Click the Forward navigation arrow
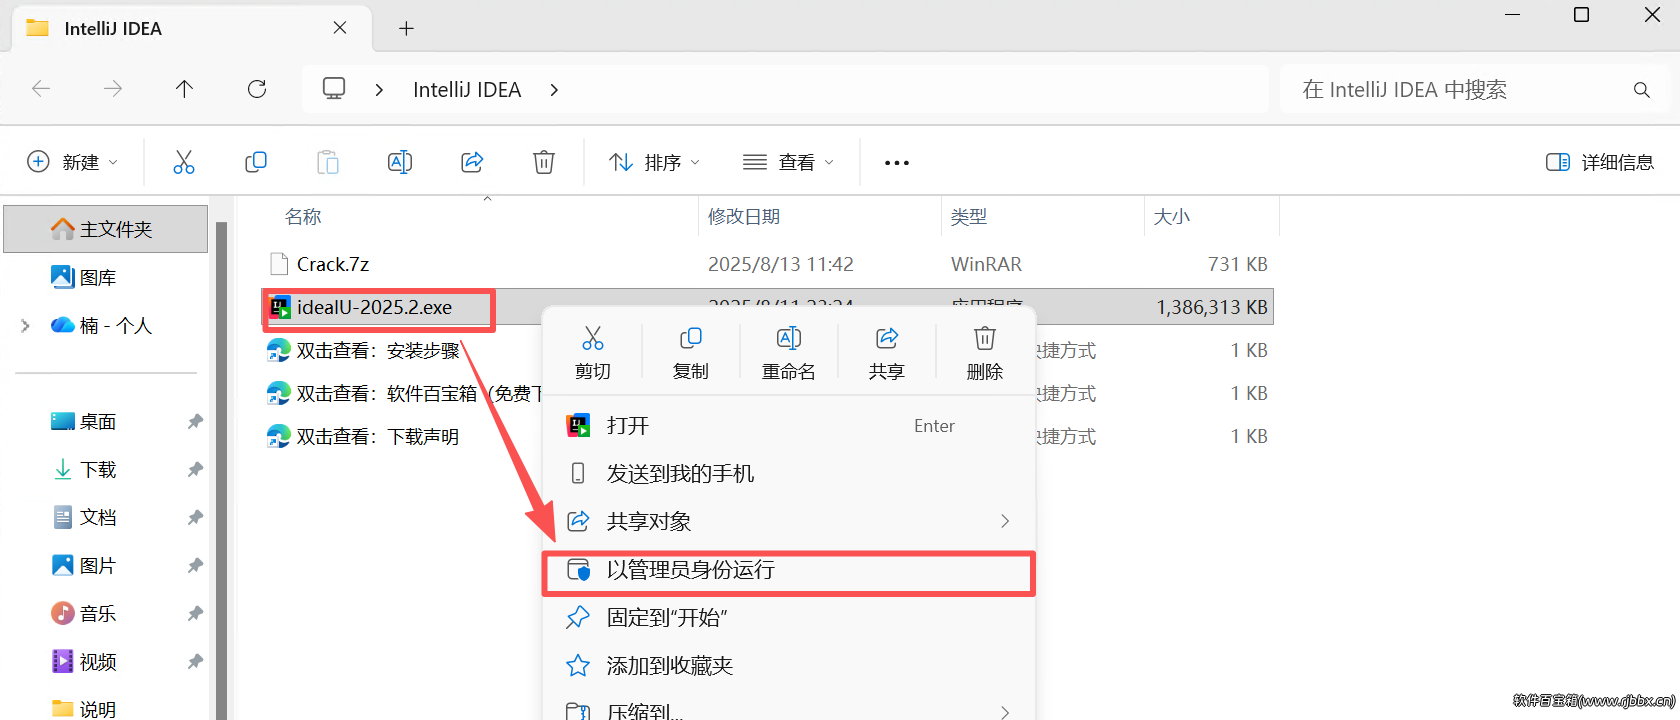The height and width of the screenshot is (720, 1680). click(x=113, y=89)
